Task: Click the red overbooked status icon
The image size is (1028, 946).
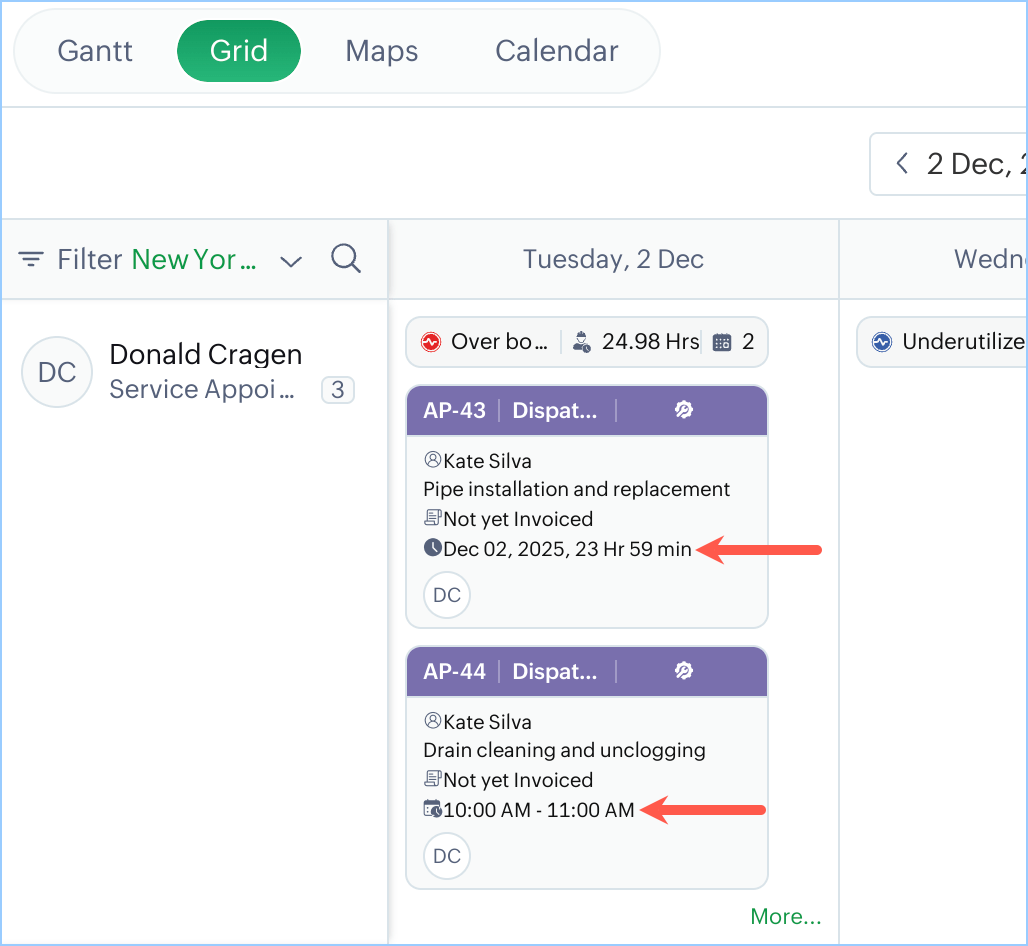Action: coord(431,342)
